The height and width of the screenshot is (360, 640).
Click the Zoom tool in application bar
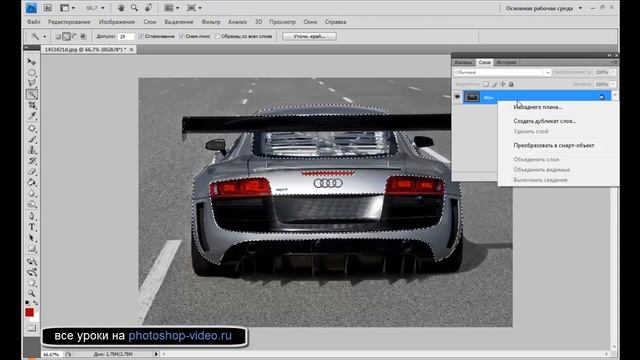pos(134,8)
